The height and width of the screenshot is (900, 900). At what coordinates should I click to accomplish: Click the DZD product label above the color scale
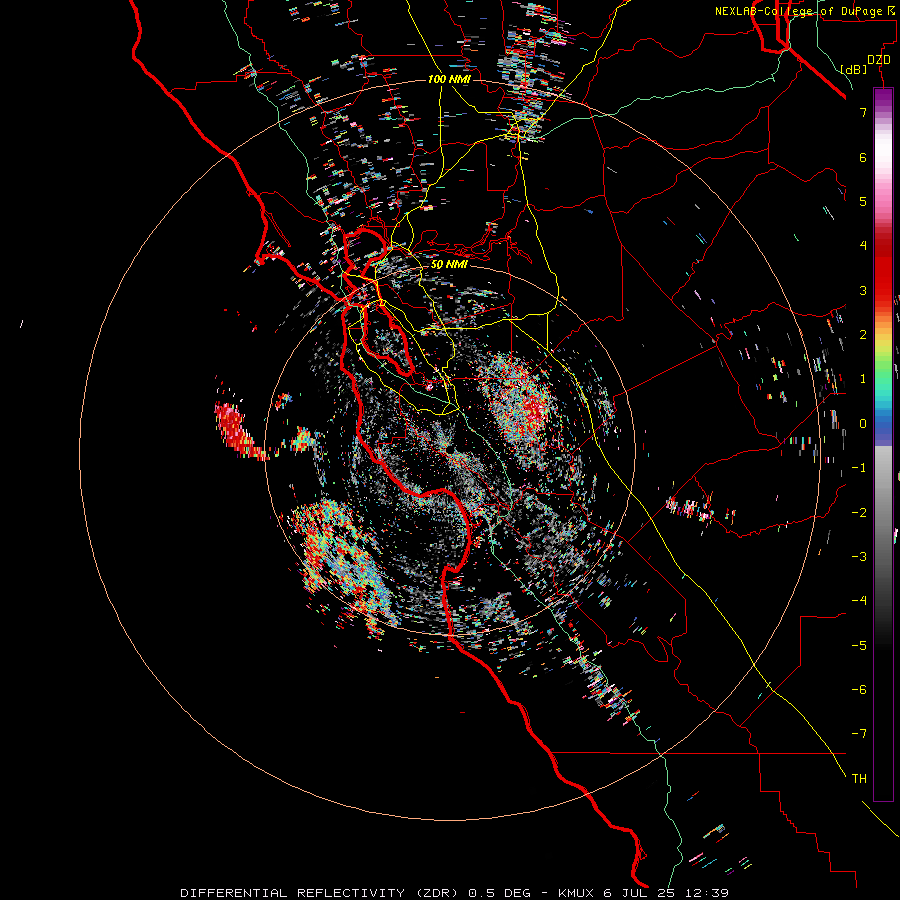pos(879,60)
